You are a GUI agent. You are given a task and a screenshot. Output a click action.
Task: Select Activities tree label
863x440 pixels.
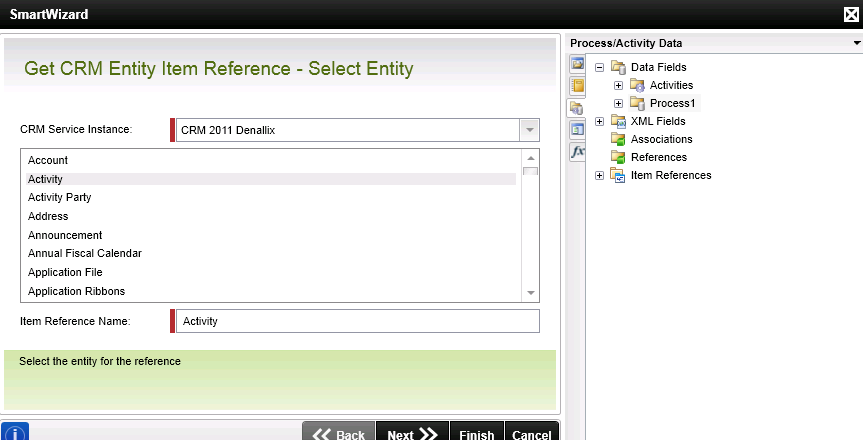tap(671, 85)
